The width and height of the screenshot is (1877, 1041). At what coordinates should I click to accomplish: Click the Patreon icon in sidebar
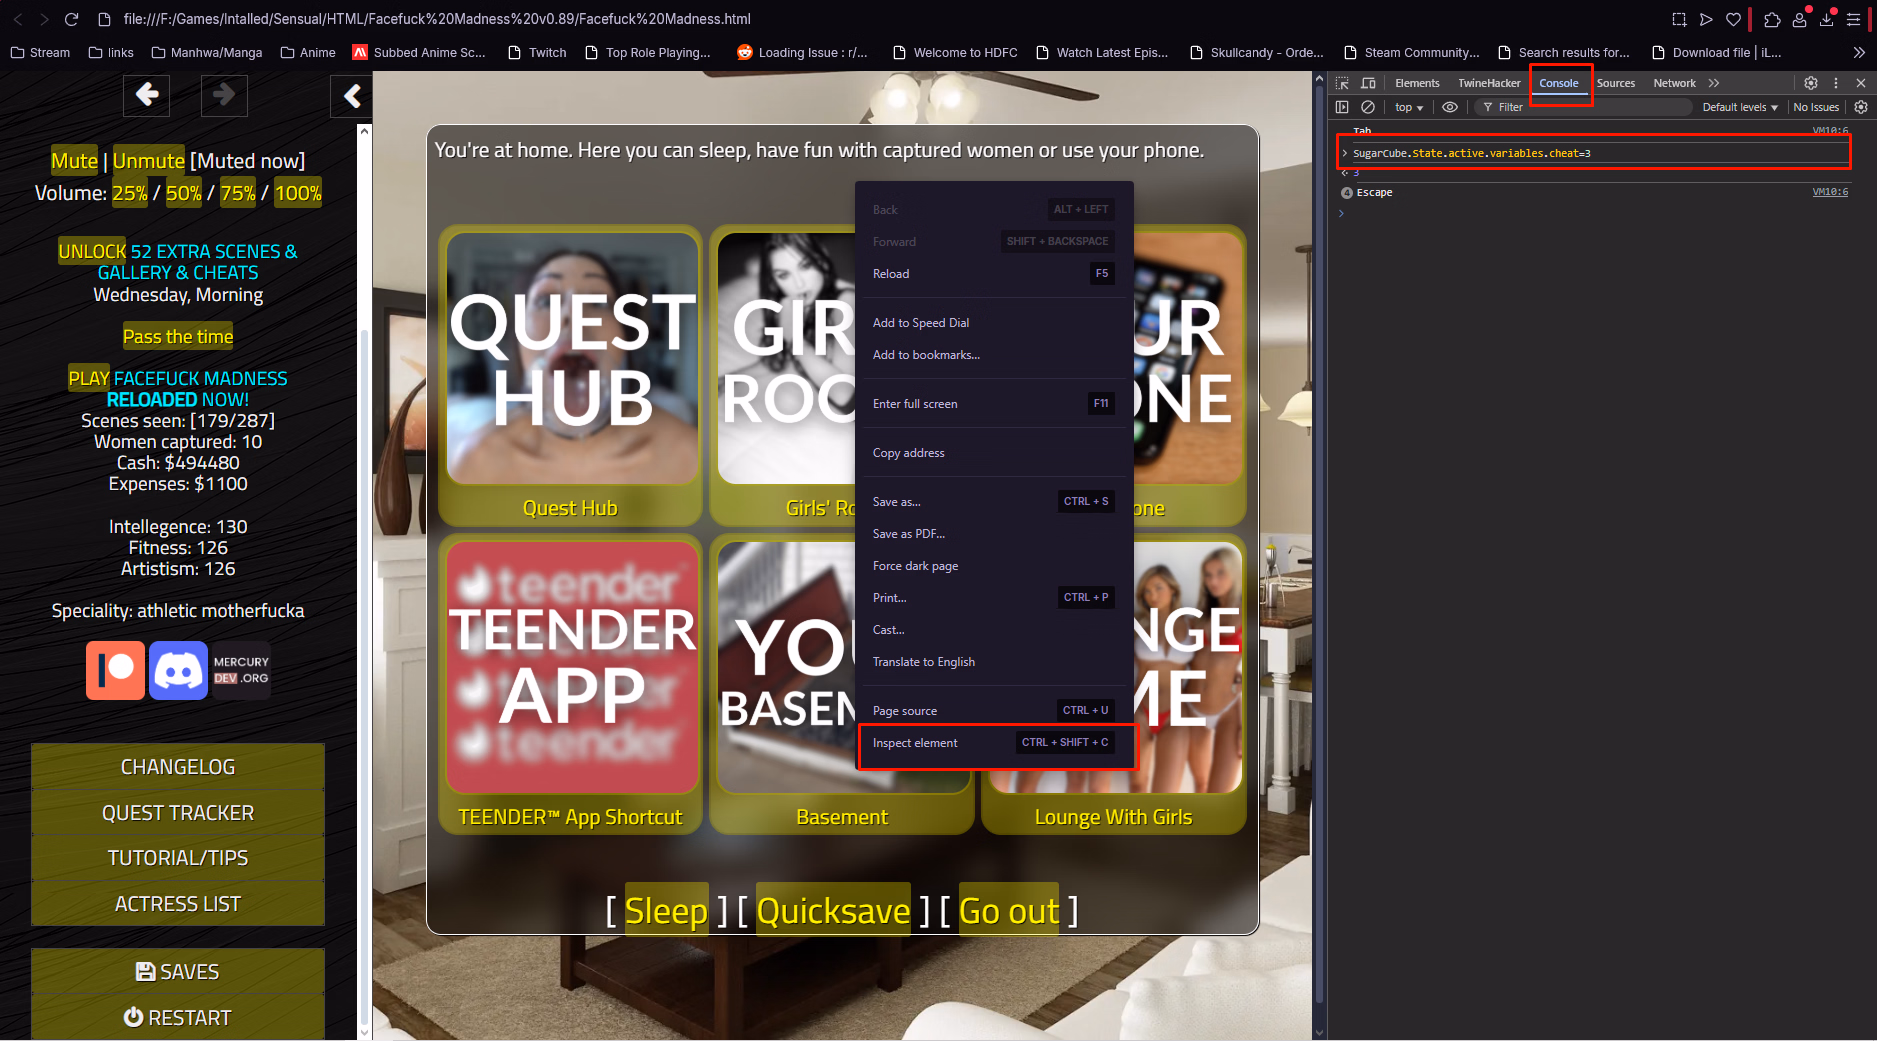(x=115, y=670)
